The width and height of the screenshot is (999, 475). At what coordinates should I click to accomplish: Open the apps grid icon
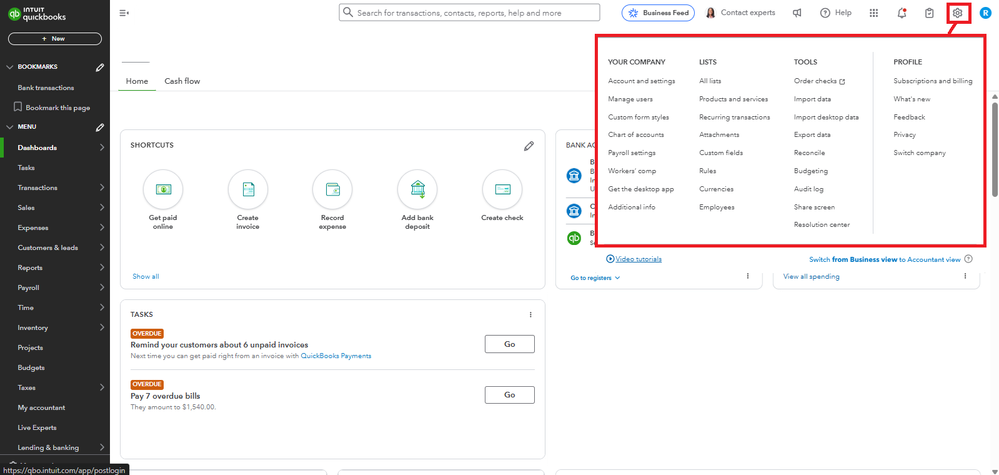(x=874, y=13)
